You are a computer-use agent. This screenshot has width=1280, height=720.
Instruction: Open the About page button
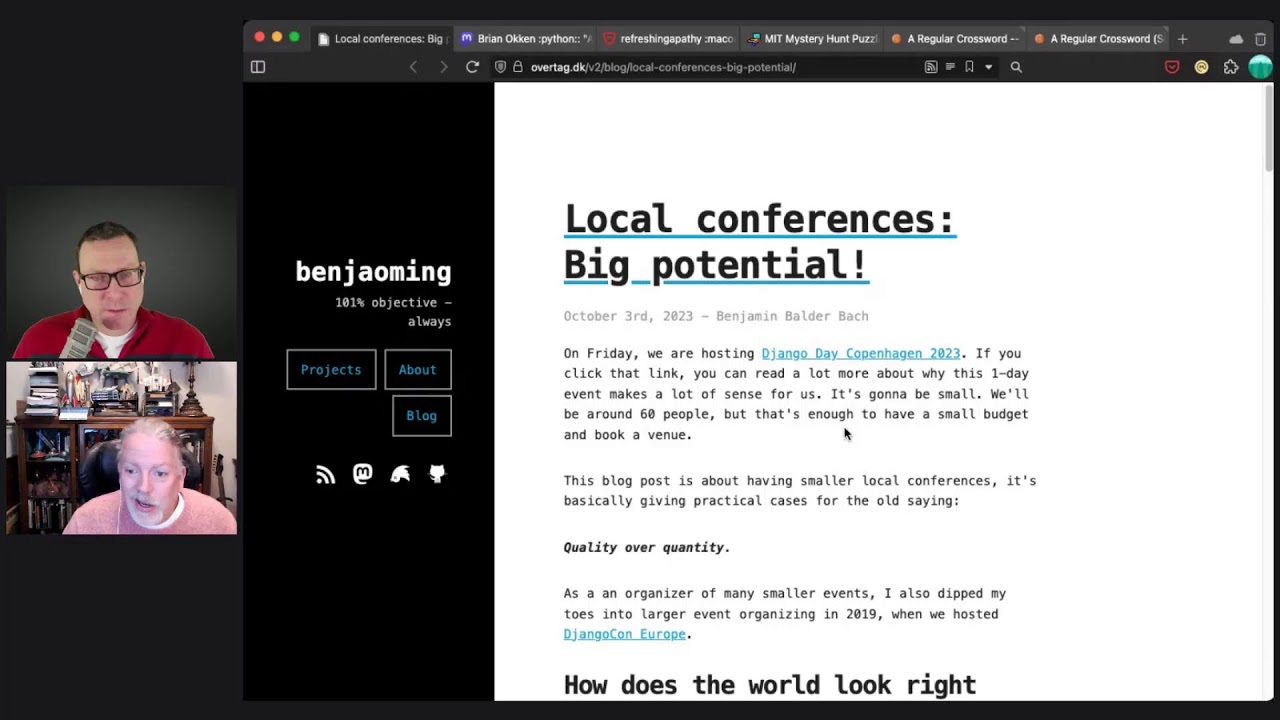click(418, 370)
